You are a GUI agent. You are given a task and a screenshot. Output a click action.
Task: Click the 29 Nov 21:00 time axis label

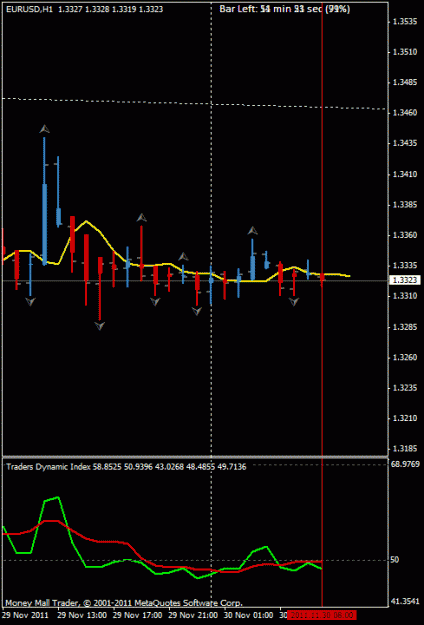pos(193,616)
